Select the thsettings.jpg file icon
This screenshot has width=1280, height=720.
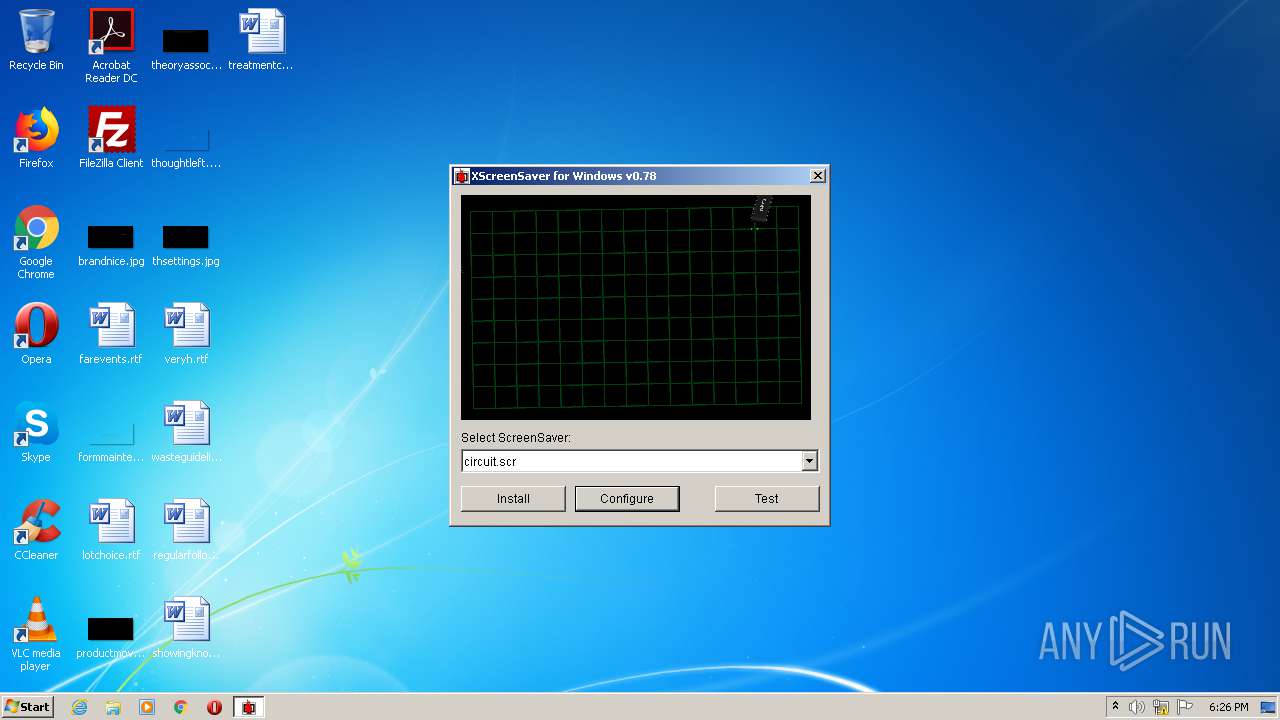click(x=186, y=245)
